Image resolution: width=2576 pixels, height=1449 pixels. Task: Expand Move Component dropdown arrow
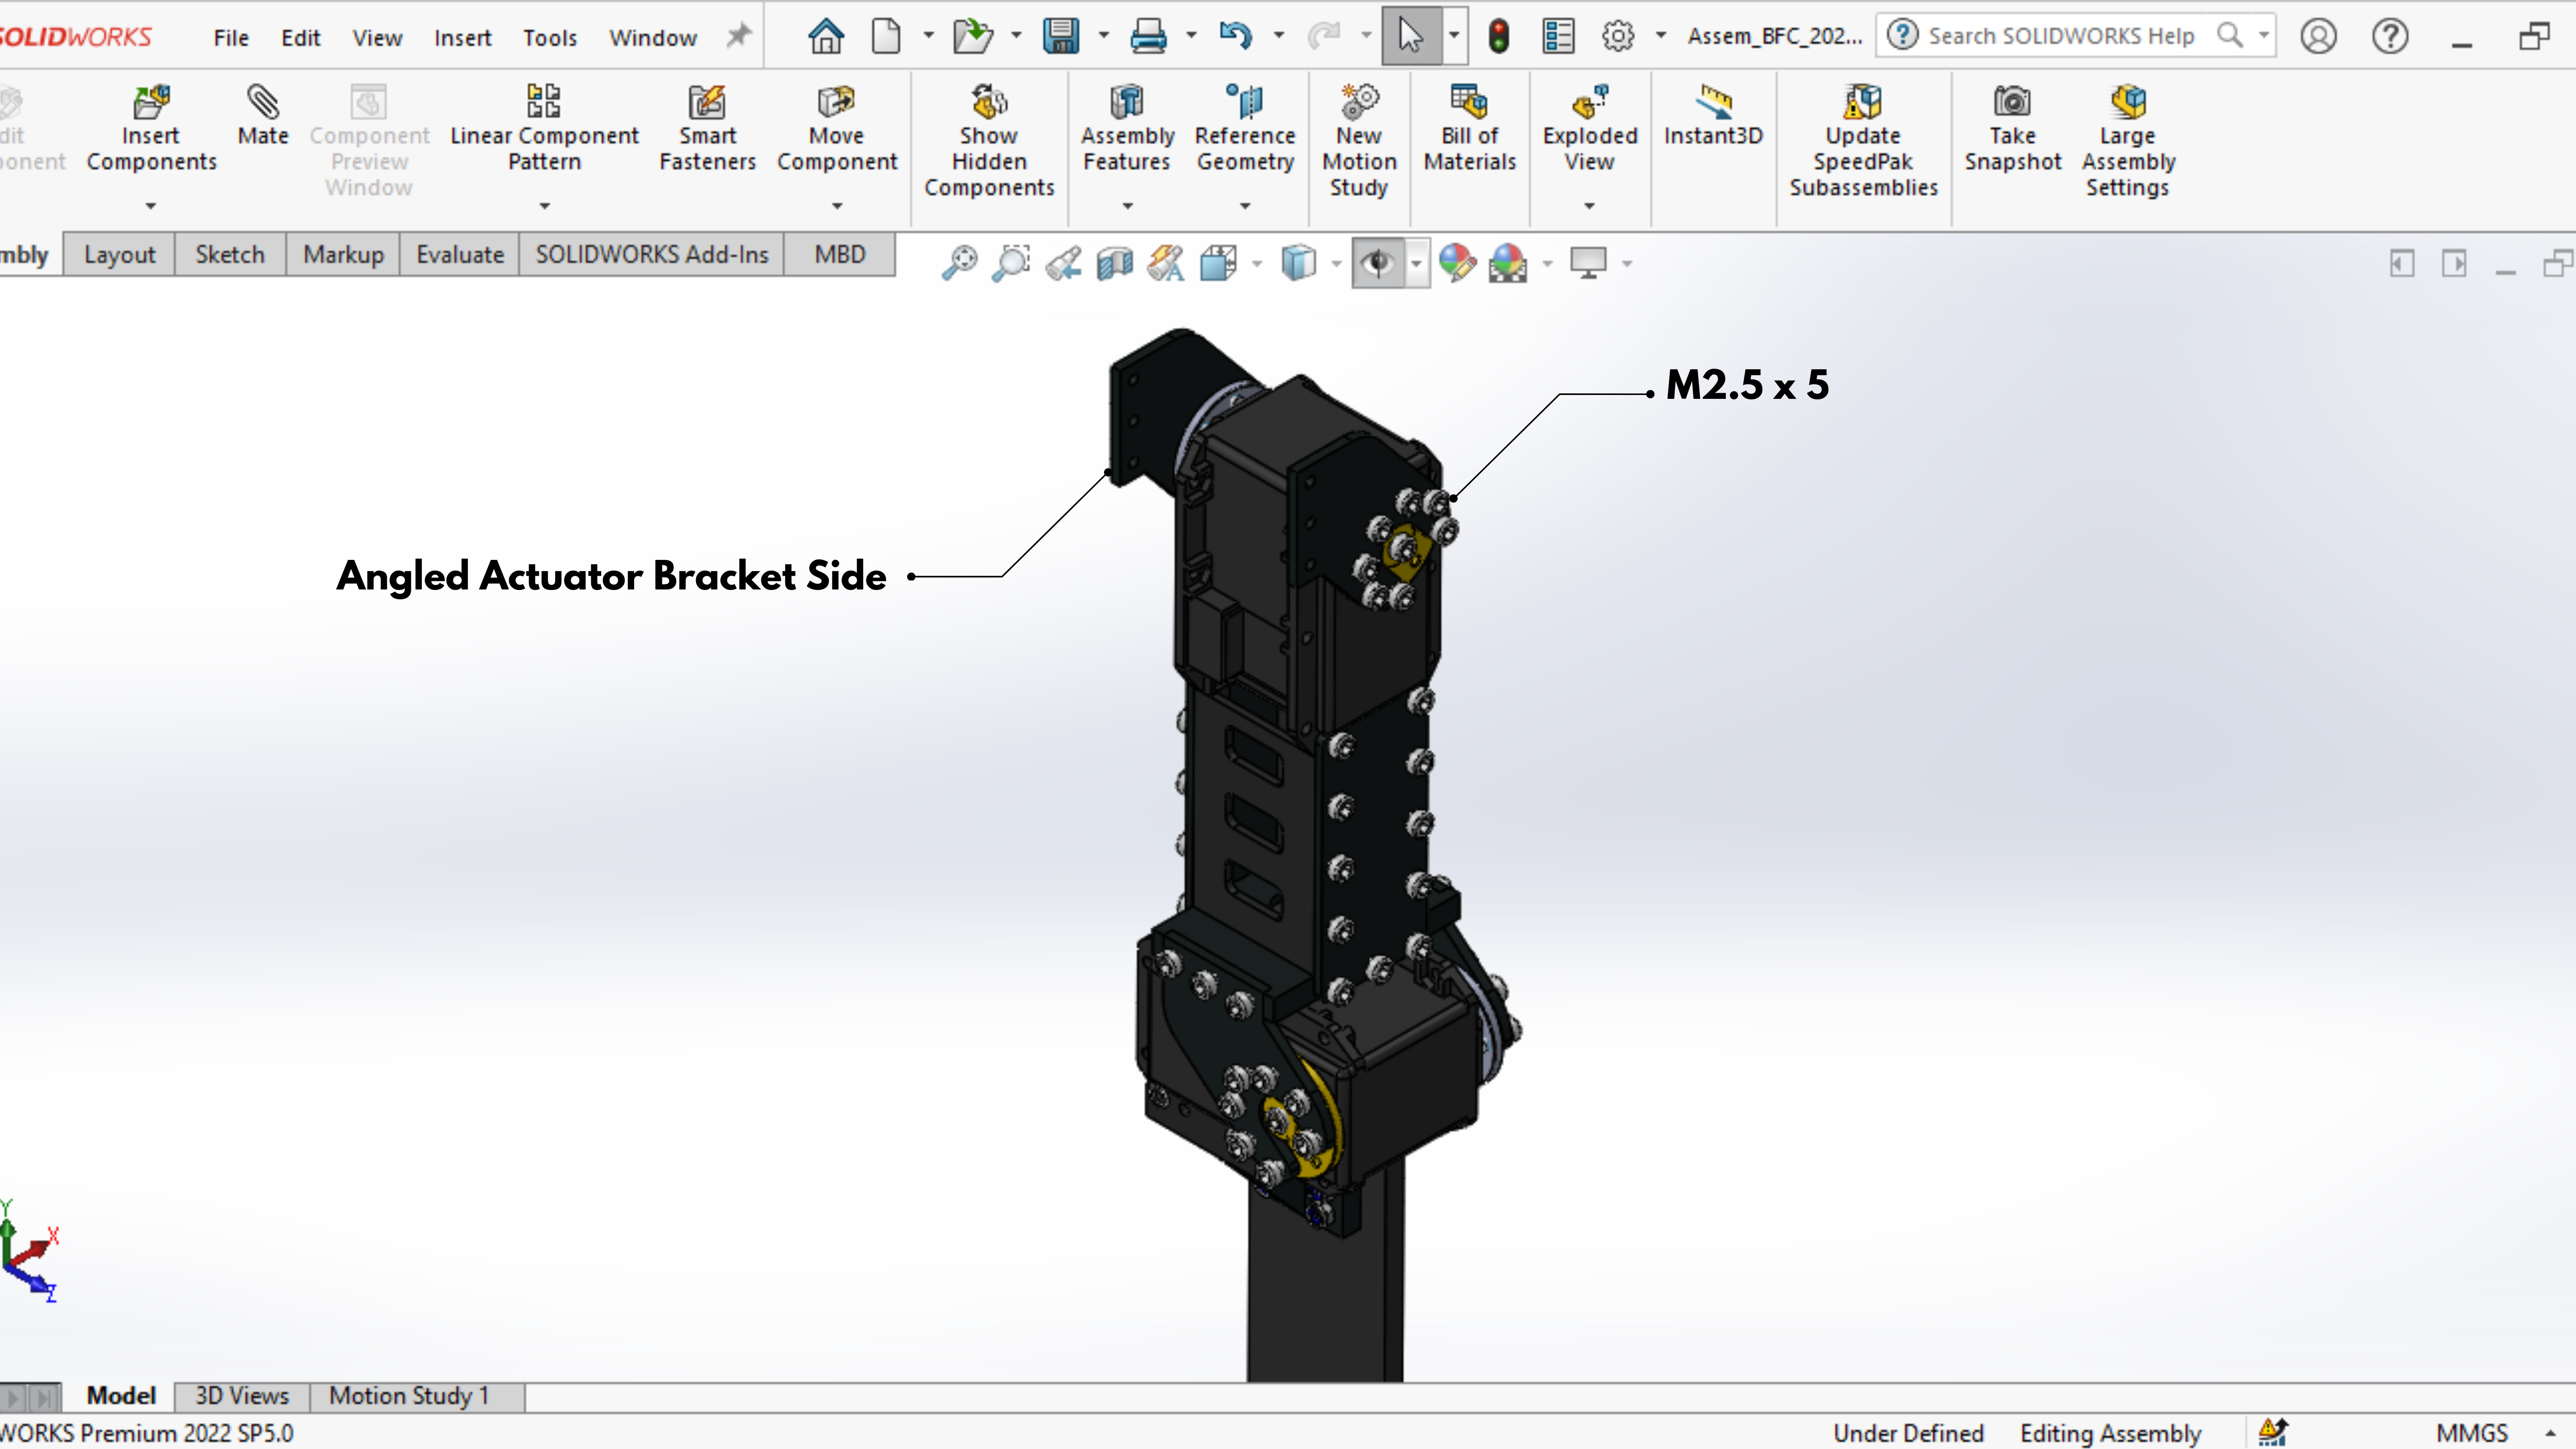(838, 206)
